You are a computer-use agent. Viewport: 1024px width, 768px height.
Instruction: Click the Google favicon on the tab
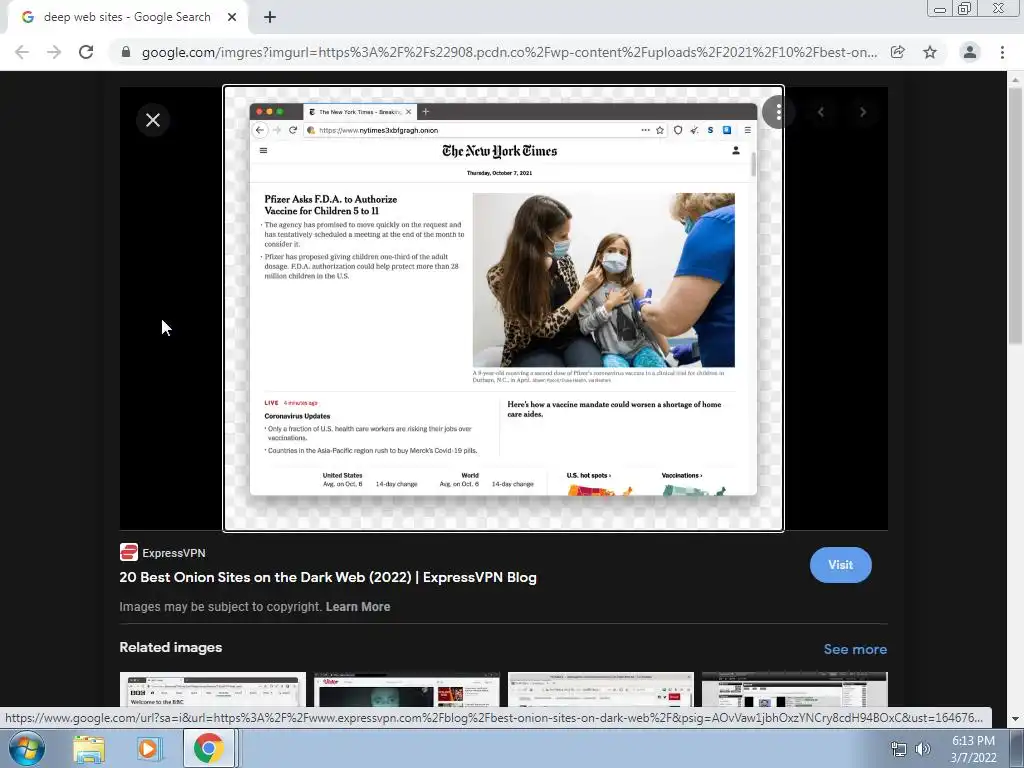click(x=27, y=17)
